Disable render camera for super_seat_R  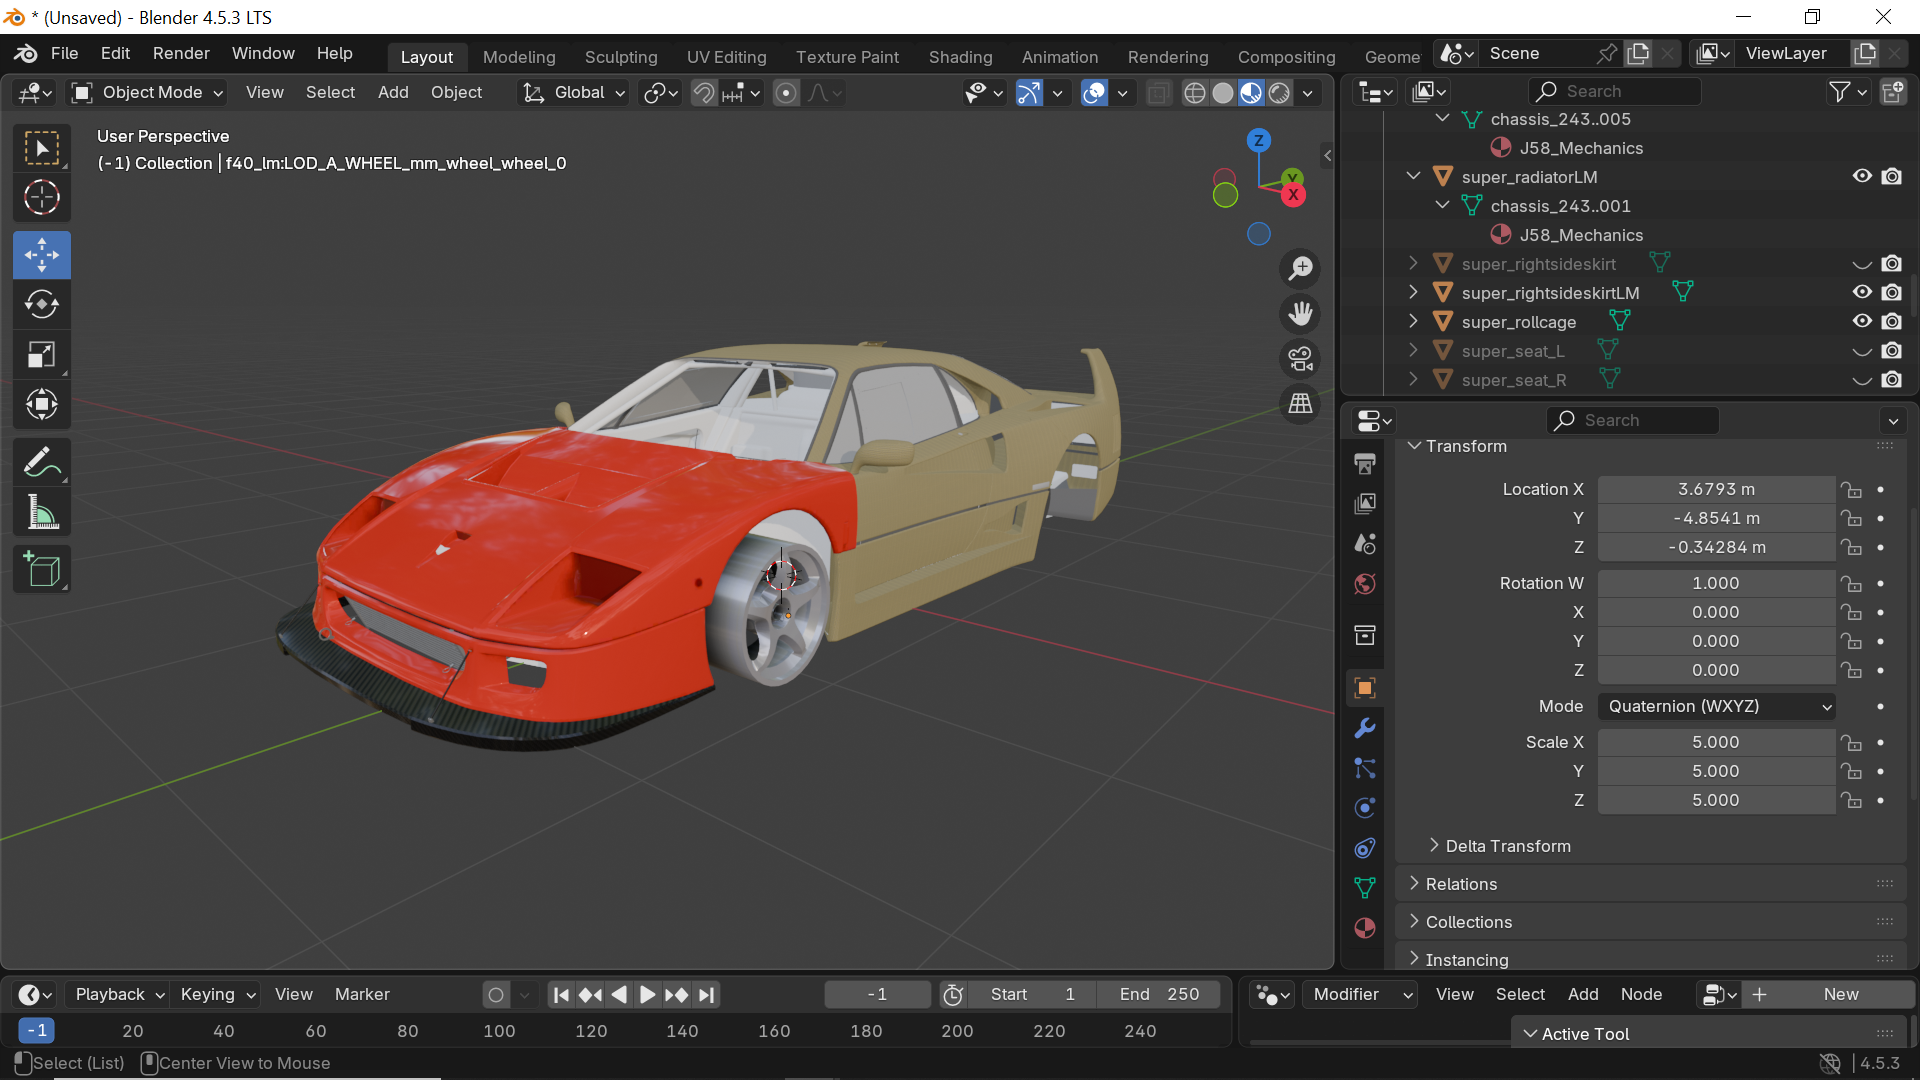pyautogui.click(x=1891, y=380)
